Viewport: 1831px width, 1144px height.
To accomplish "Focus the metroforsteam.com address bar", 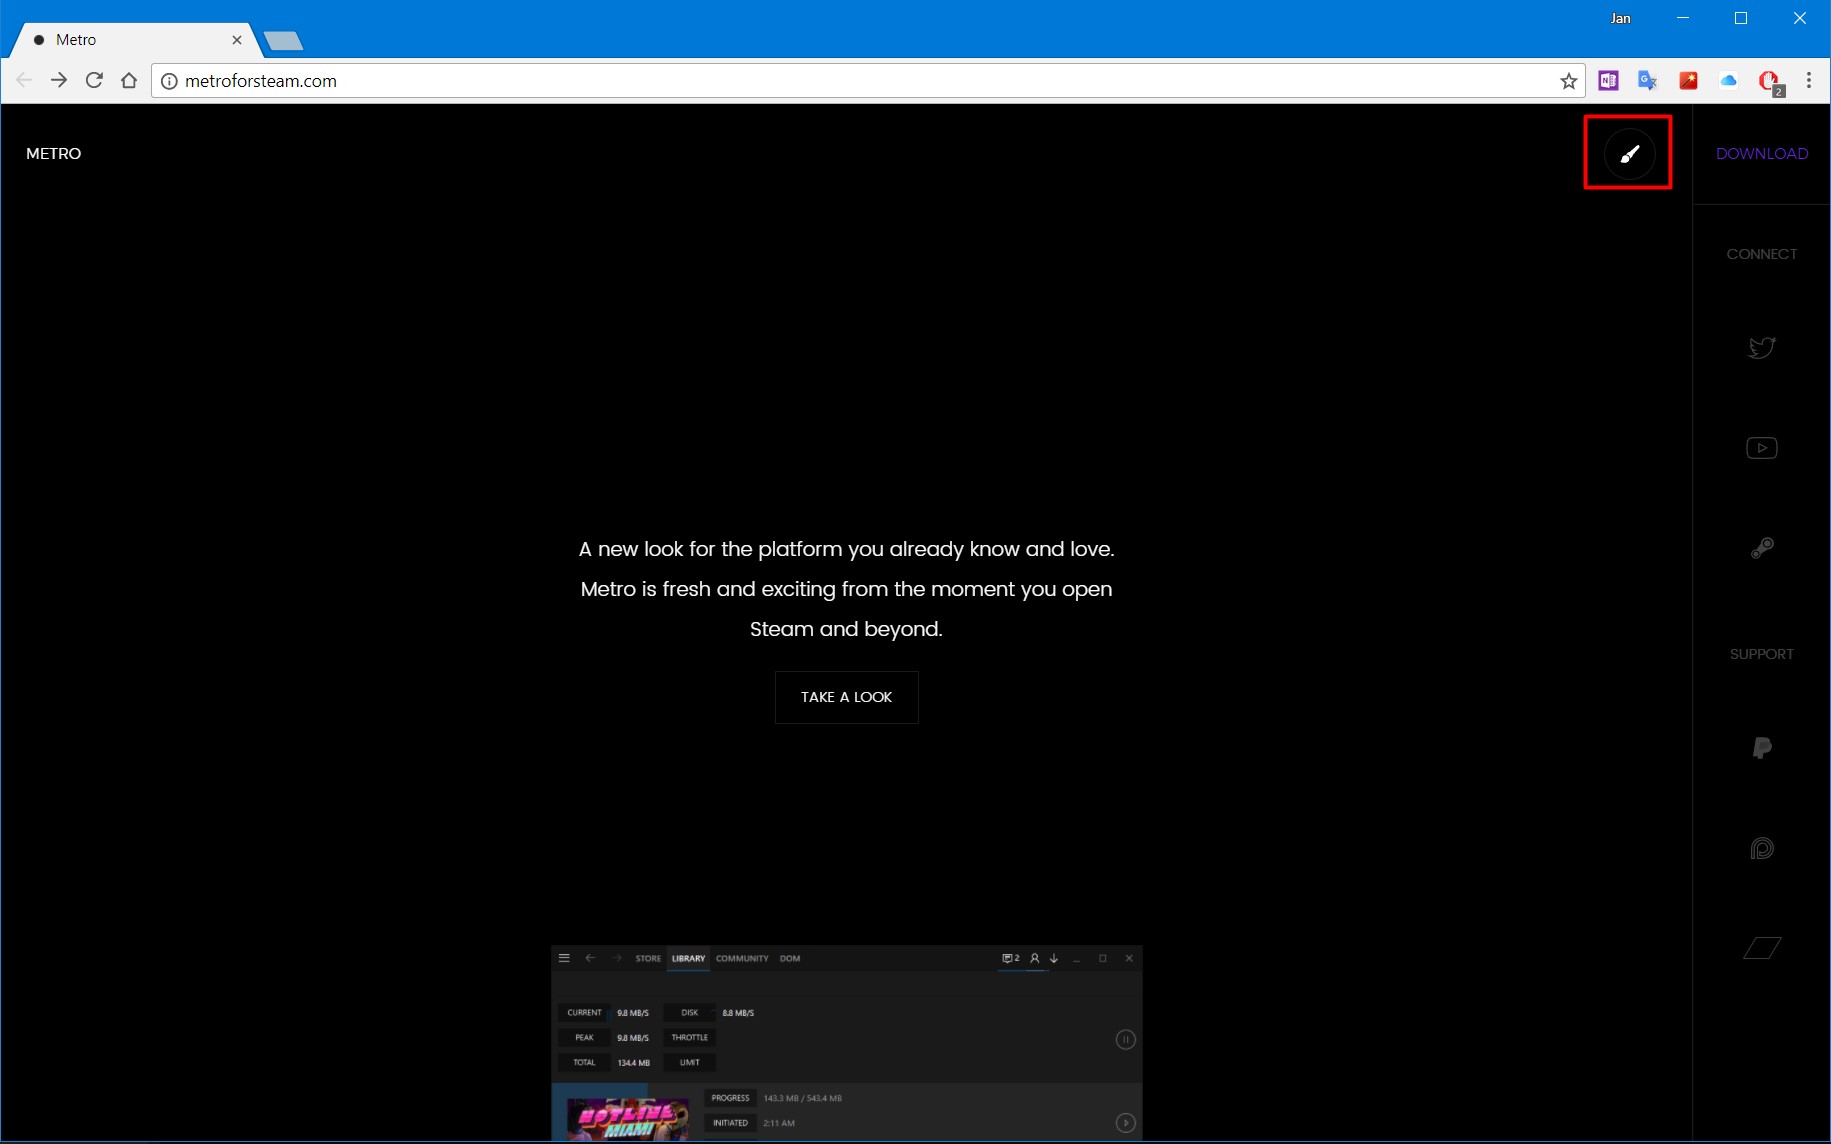I will click(x=868, y=81).
